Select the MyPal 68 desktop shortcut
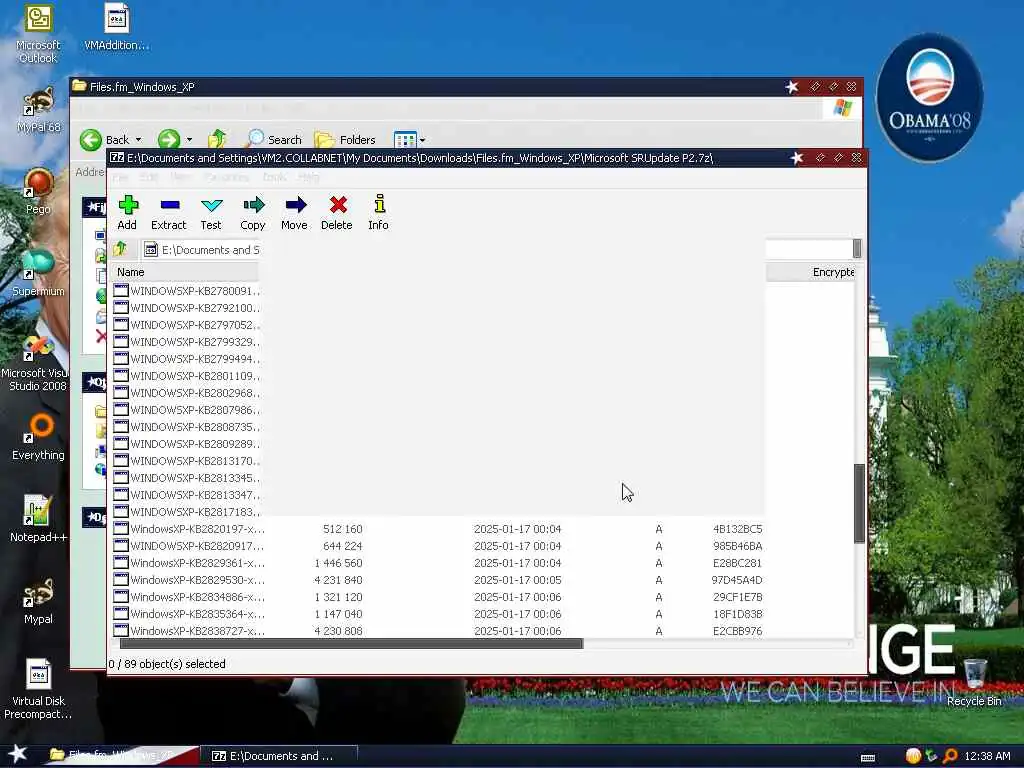1024x768 pixels. pyautogui.click(x=38, y=110)
